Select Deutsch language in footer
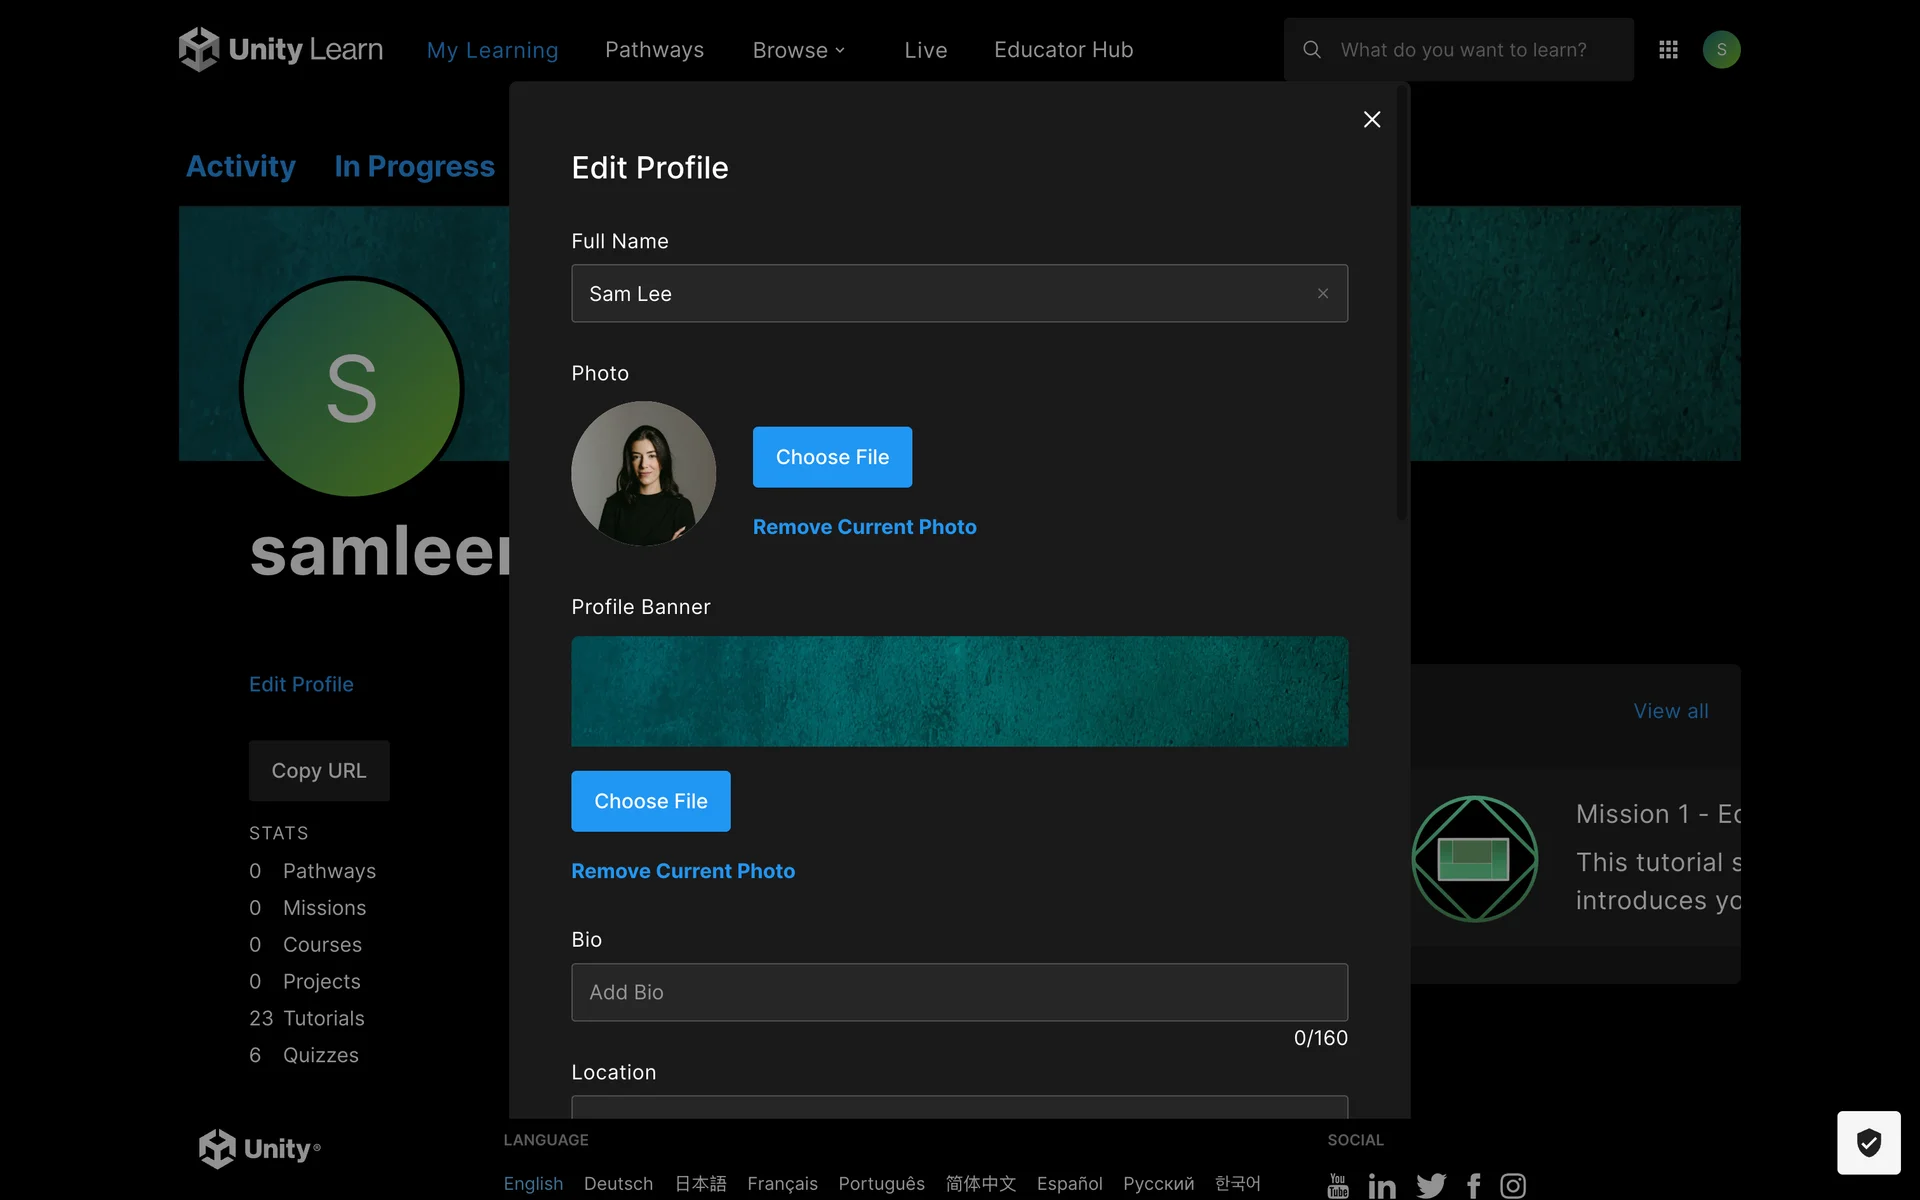The height and width of the screenshot is (1200, 1920). pyautogui.click(x=618, y=1184)
